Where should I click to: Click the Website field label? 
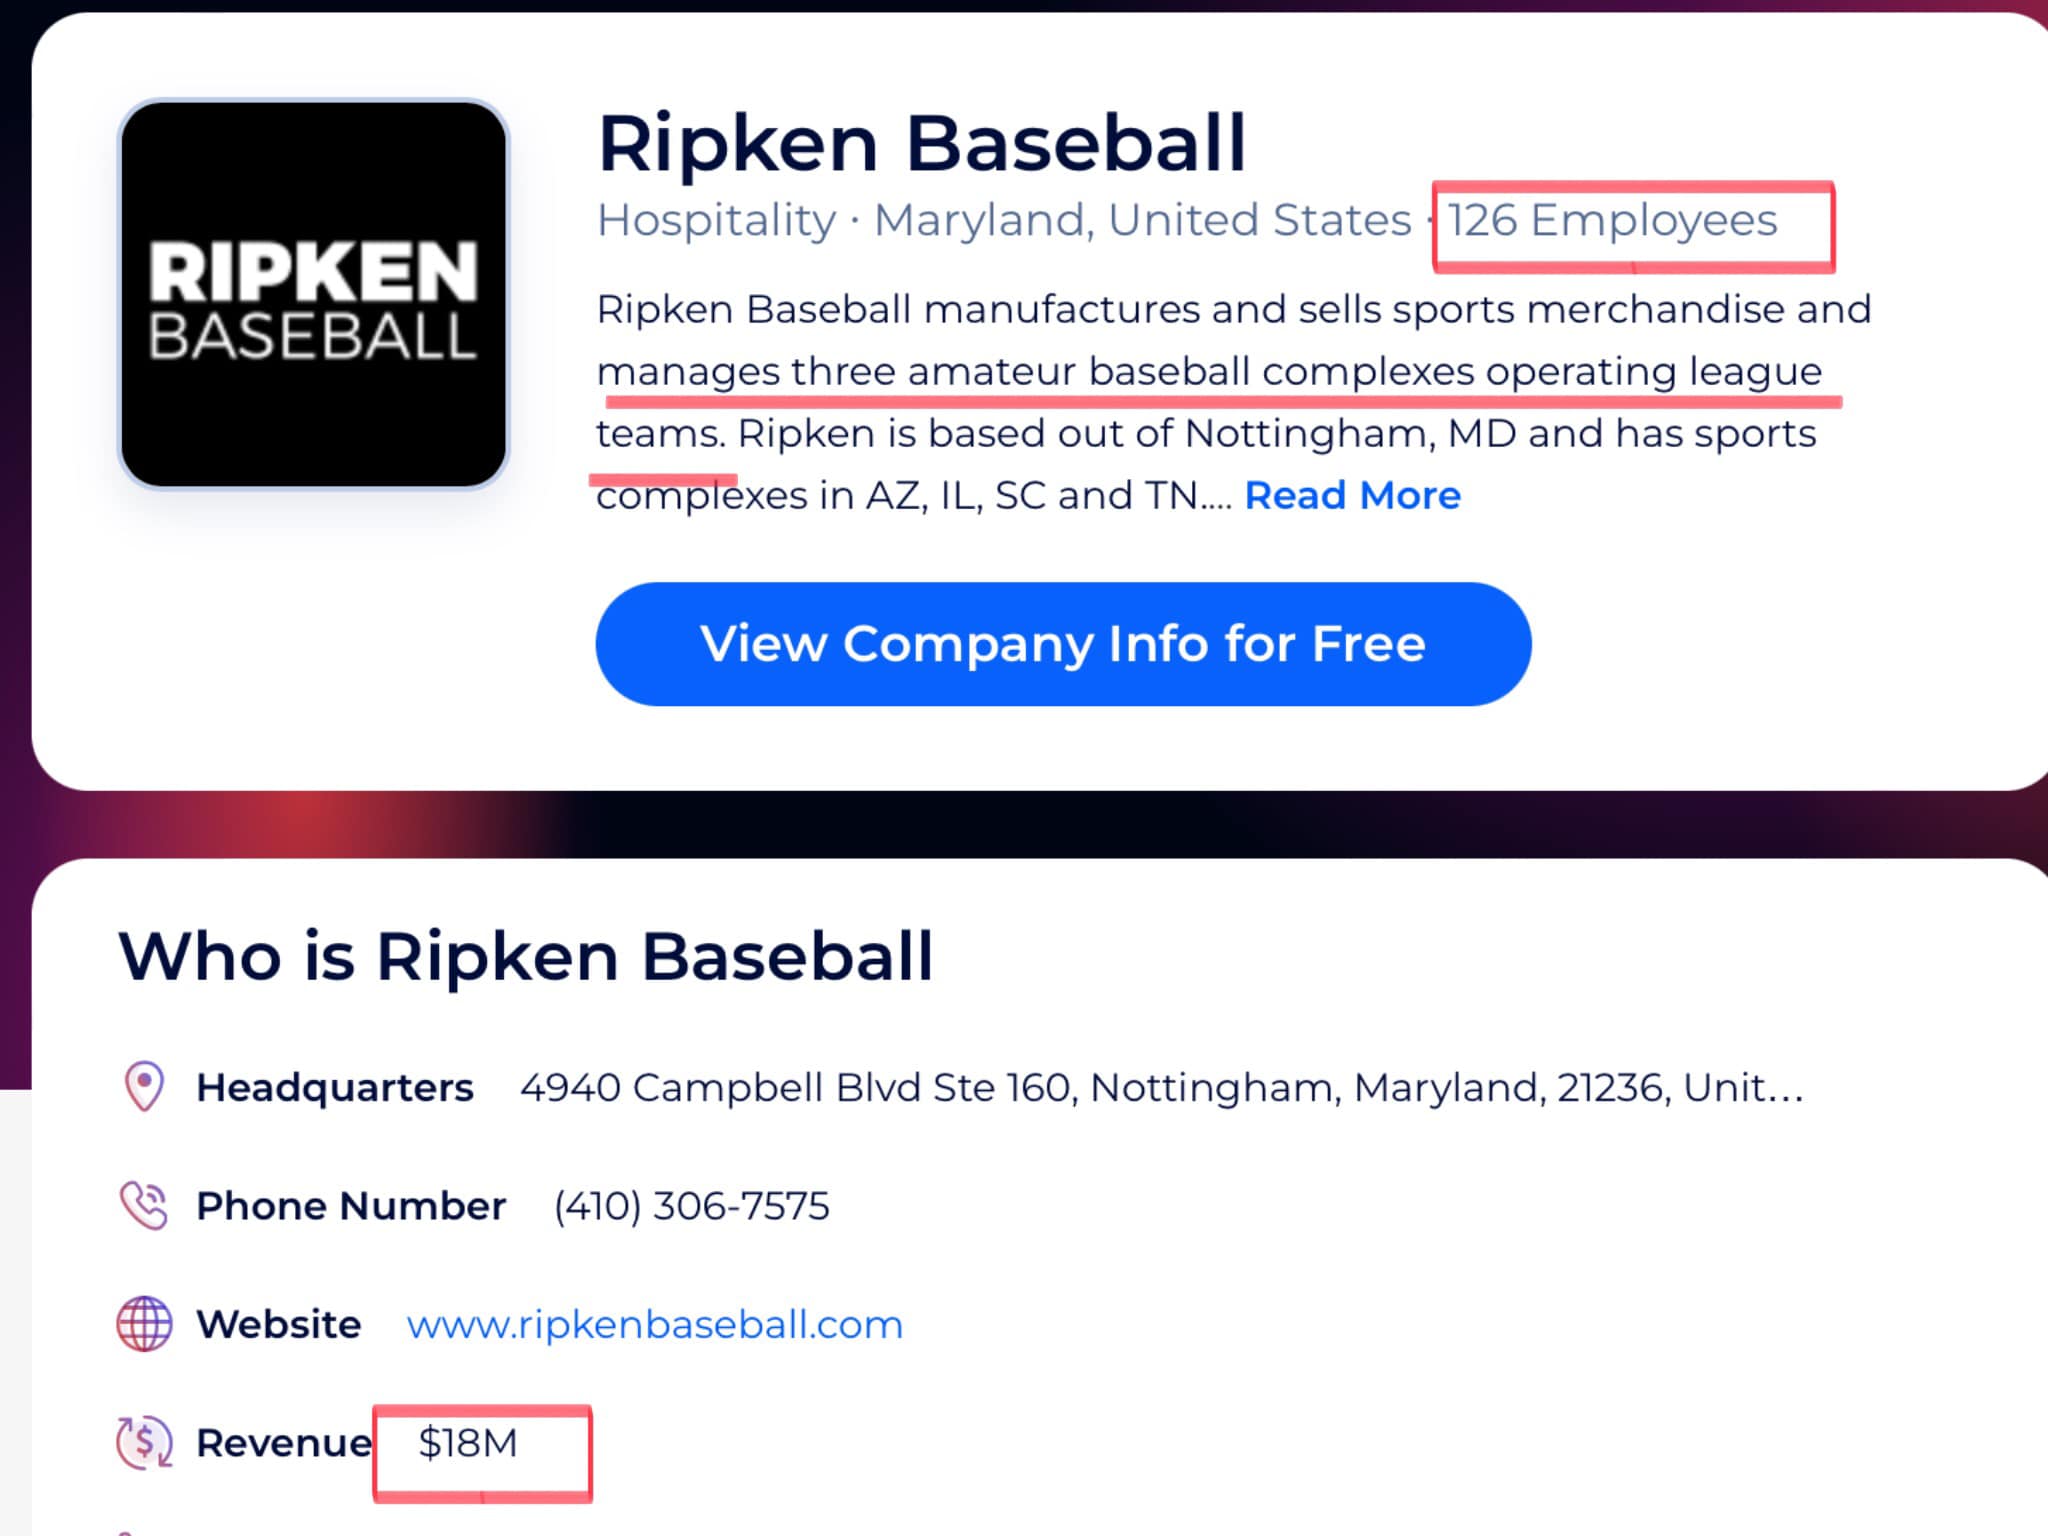[x=279, y=1324]
